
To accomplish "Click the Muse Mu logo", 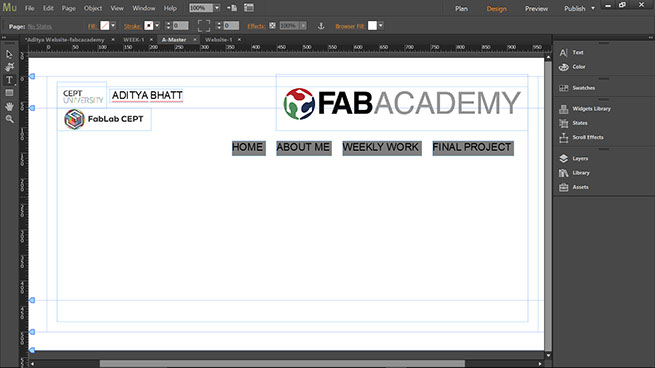I will pos(9,8).
